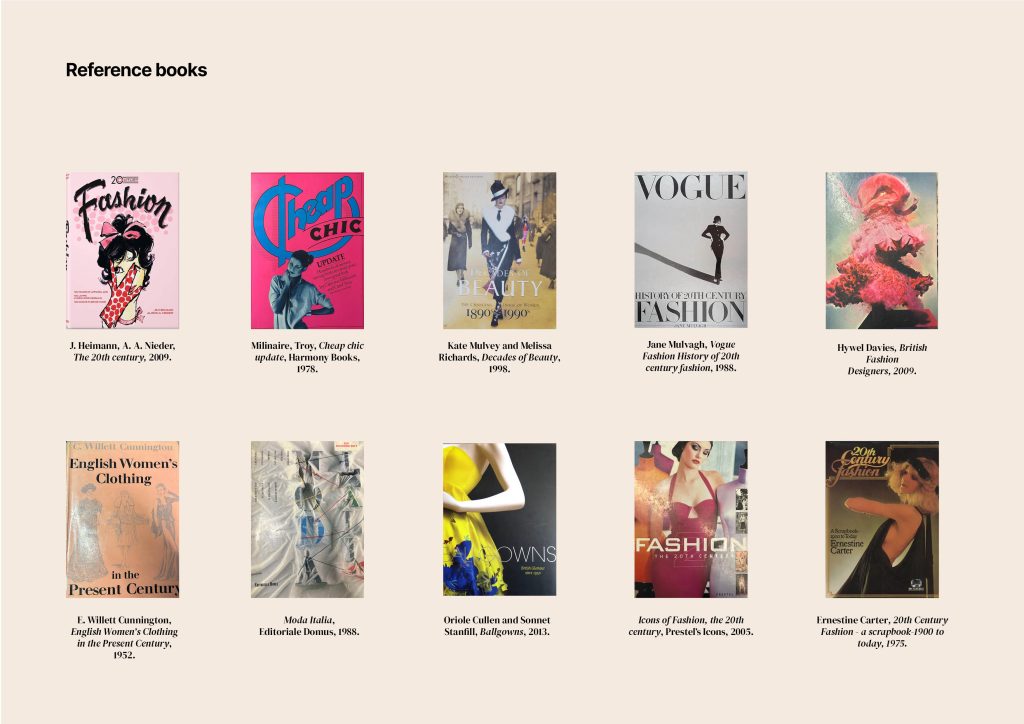Click the Icons of Fashion book cover
The image size is (1024, 724).
(690, 519)
